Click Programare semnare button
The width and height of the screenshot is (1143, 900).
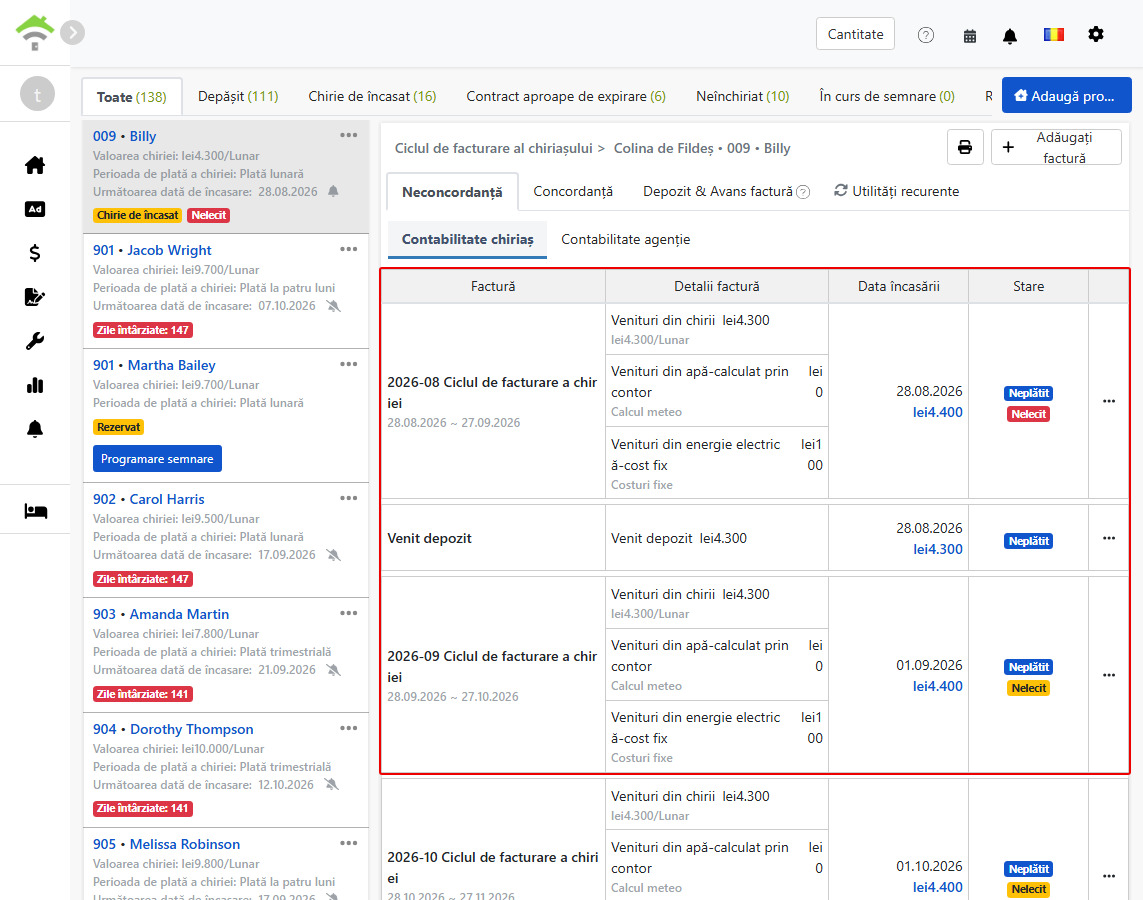pyautogui.click(x=157, y=459)
